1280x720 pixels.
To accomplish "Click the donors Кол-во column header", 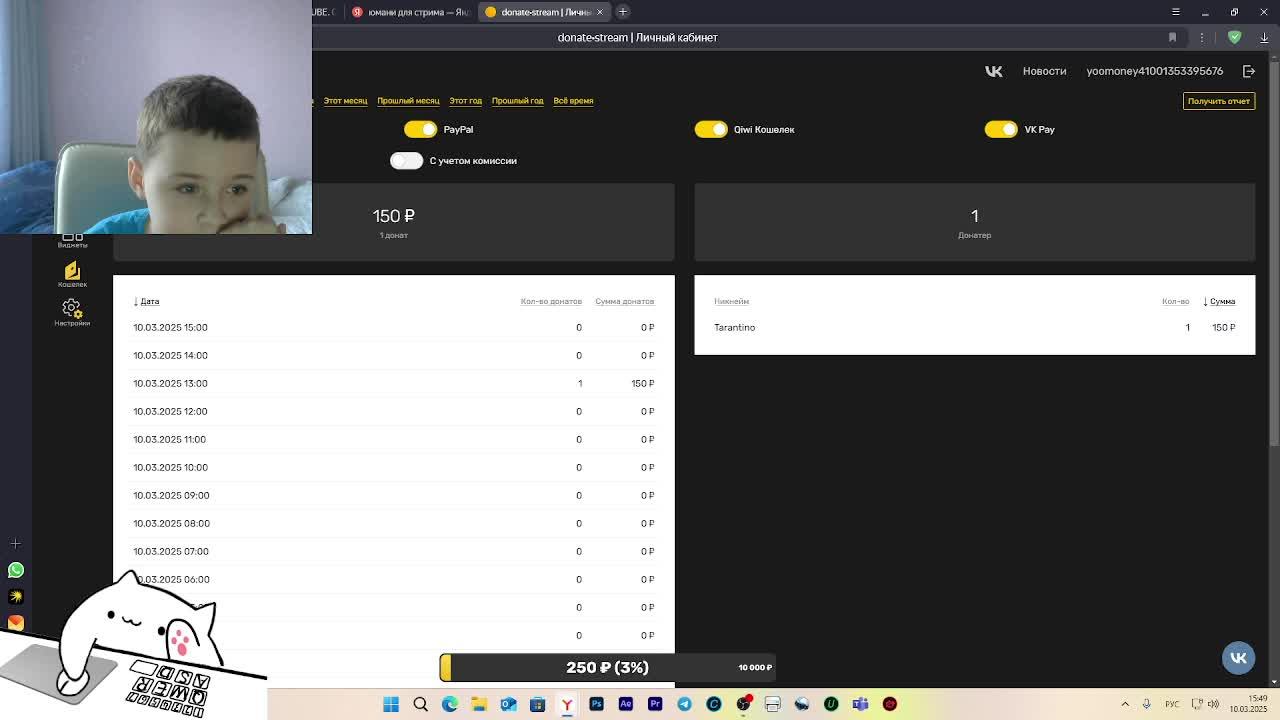I will (x=1175, y=301).
